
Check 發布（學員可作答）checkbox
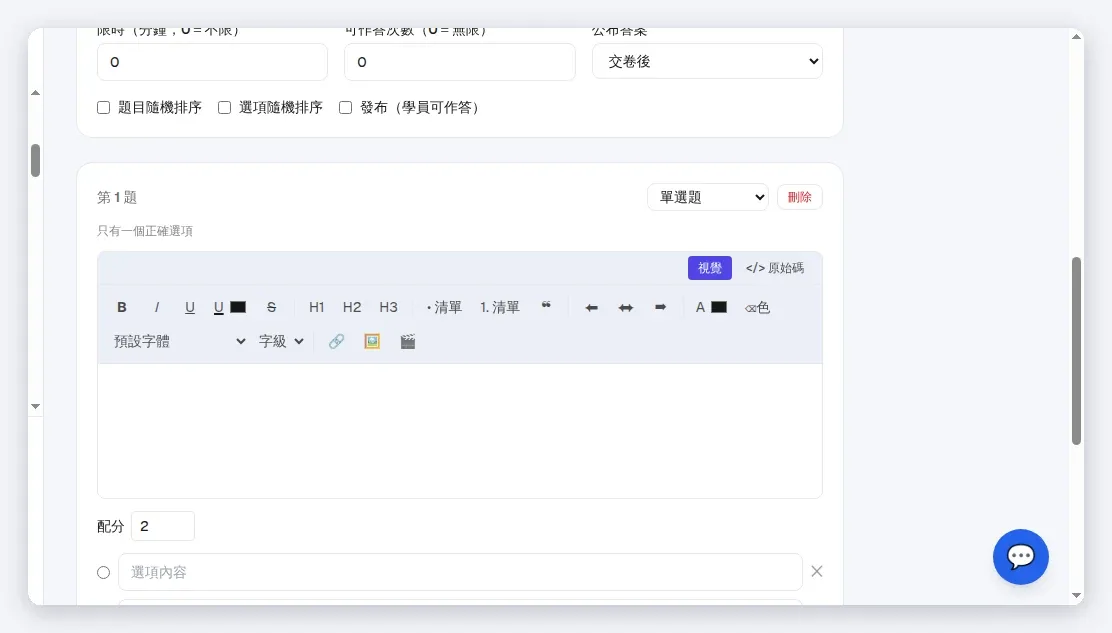click(345, 108)
